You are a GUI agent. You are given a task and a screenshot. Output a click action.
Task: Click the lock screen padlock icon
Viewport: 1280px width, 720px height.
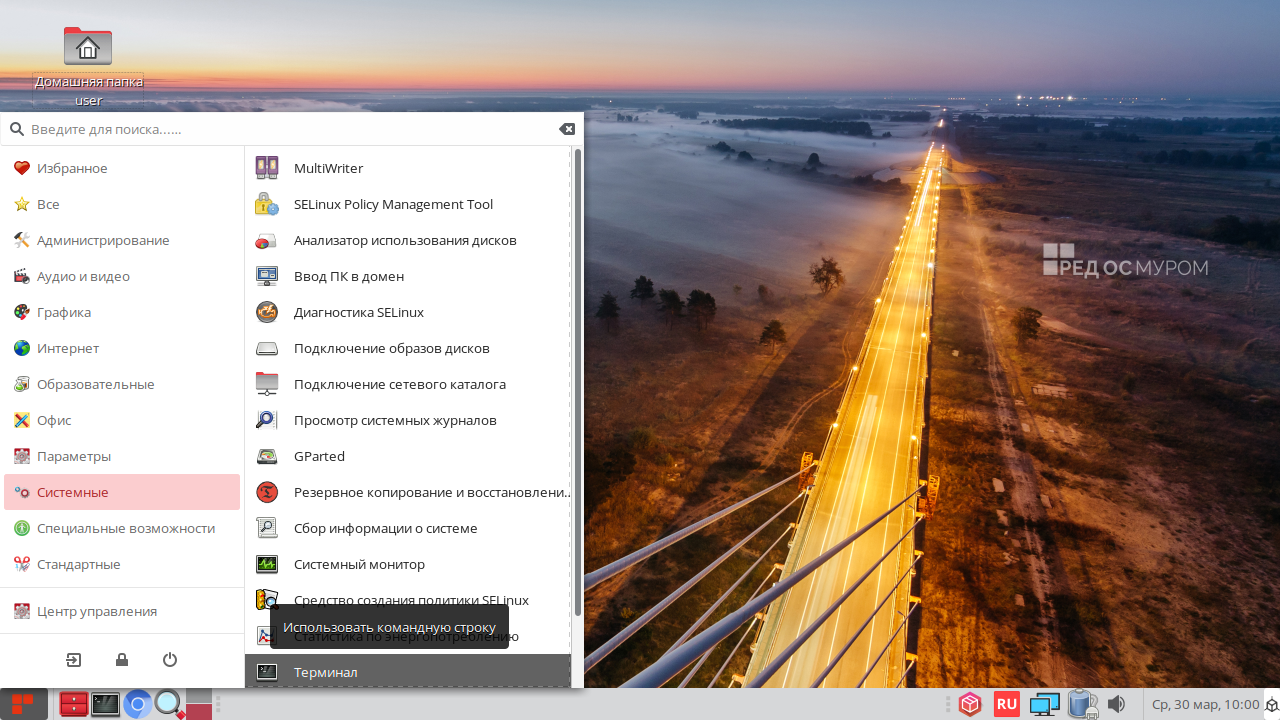122,660
